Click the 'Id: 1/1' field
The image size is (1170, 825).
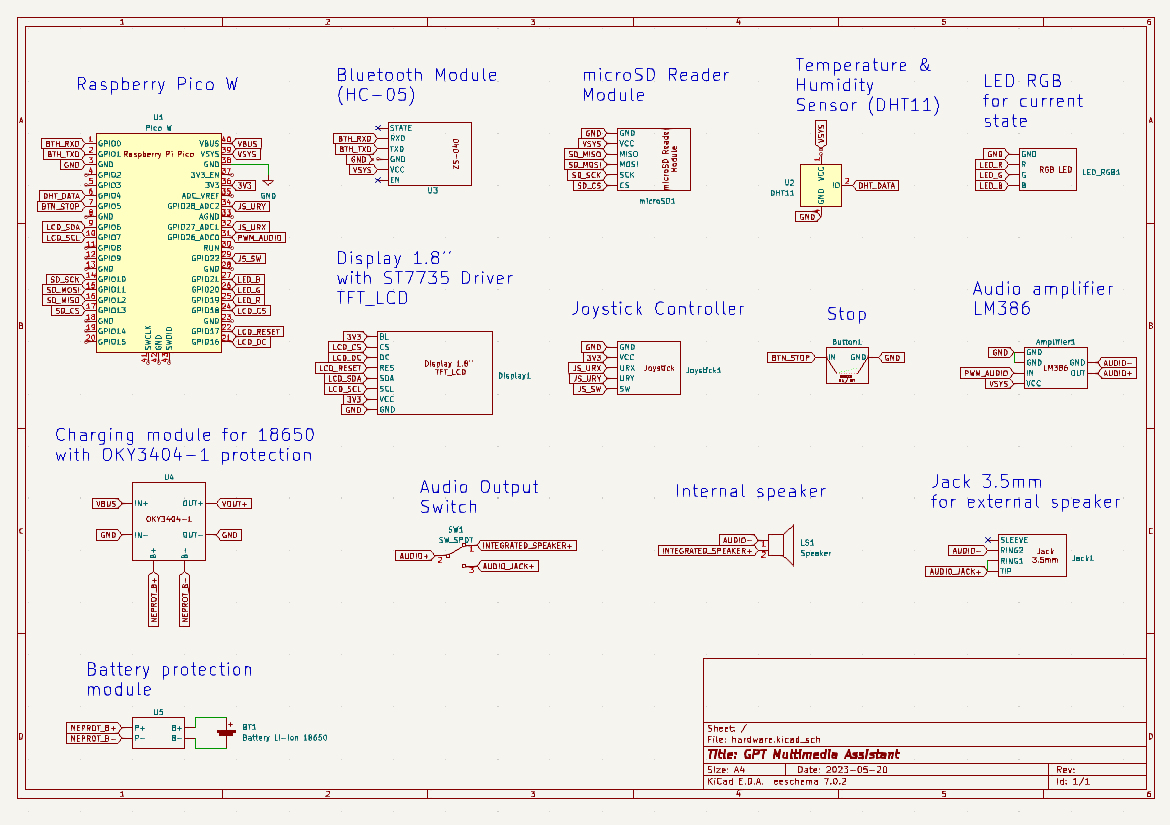tap(1073, 782)
